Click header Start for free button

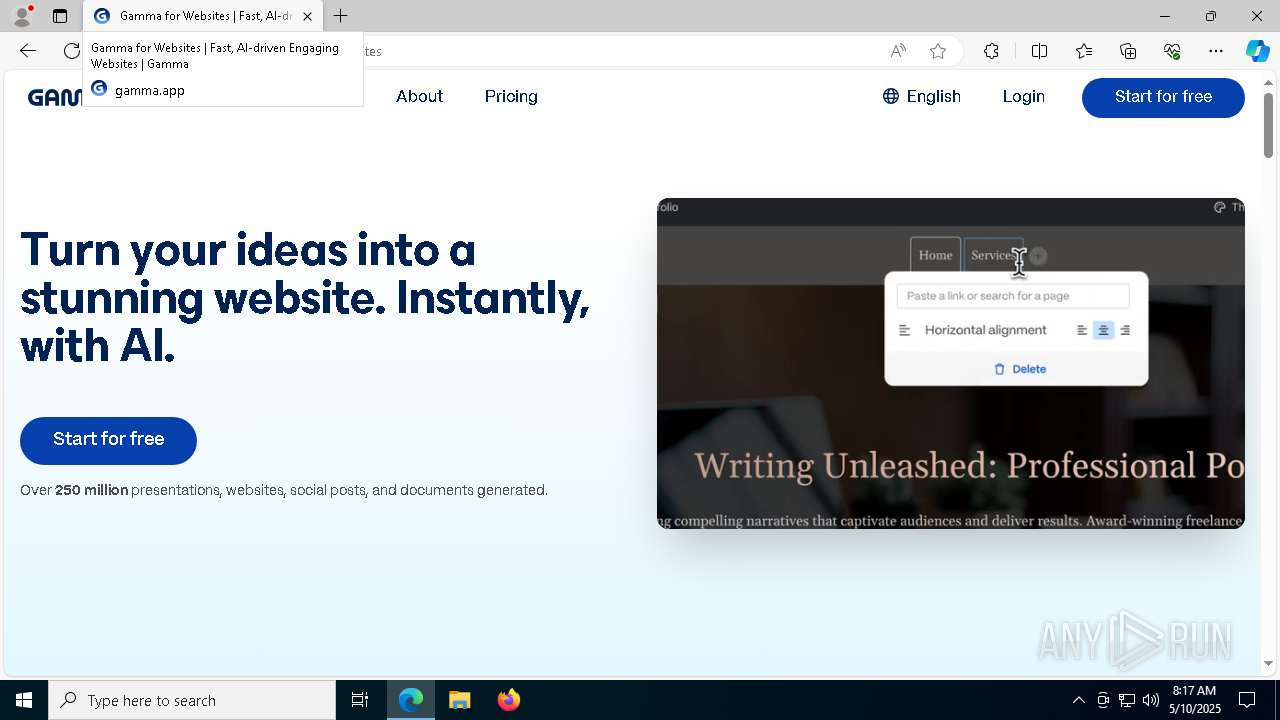pyautogui.click(x=1163, y=97)
